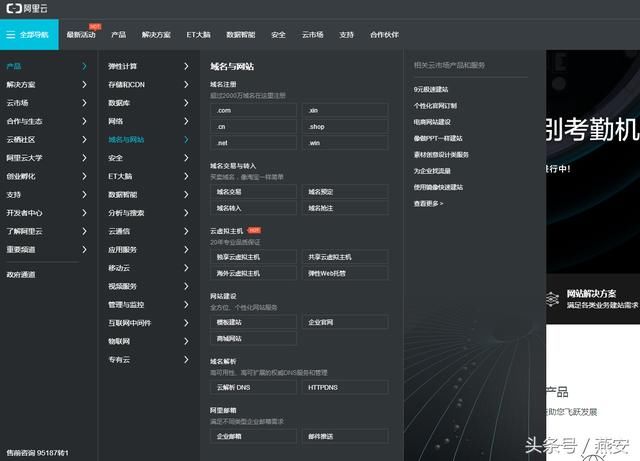
Task: Expand the 弹性计算 submenu arrow
Action: click(x=186, y=66)
